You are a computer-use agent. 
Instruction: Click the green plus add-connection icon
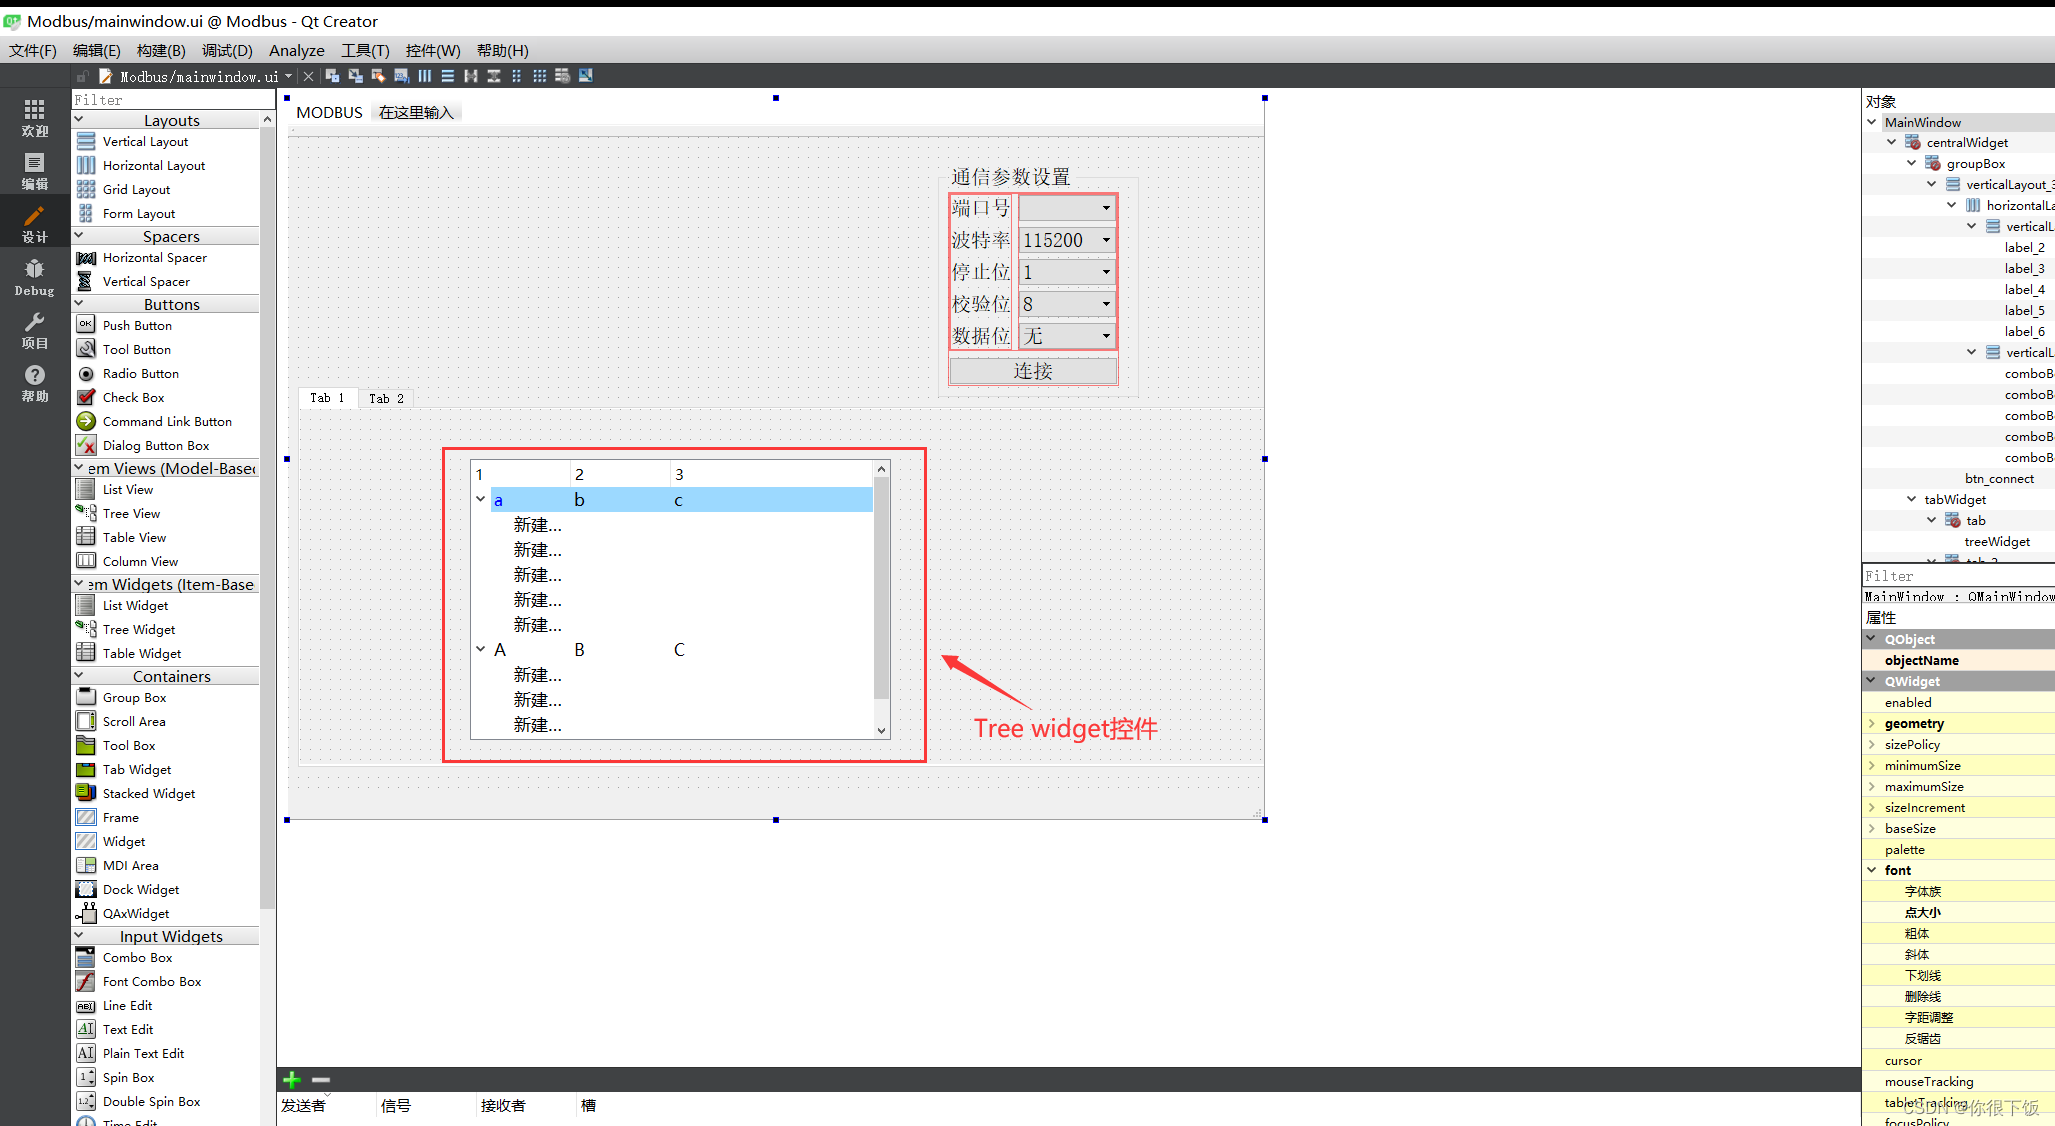click(x=292, y=1079)
